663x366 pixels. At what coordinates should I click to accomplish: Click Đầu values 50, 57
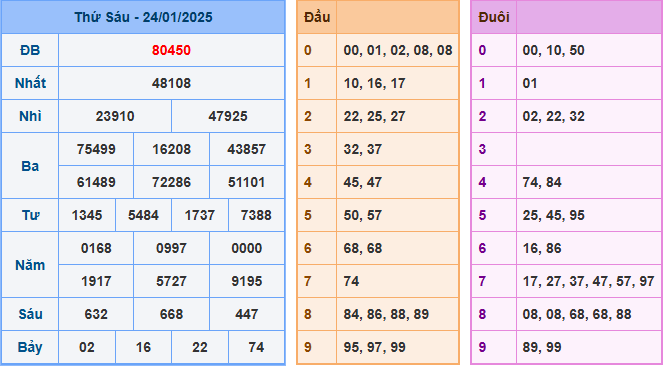(363, 215)
